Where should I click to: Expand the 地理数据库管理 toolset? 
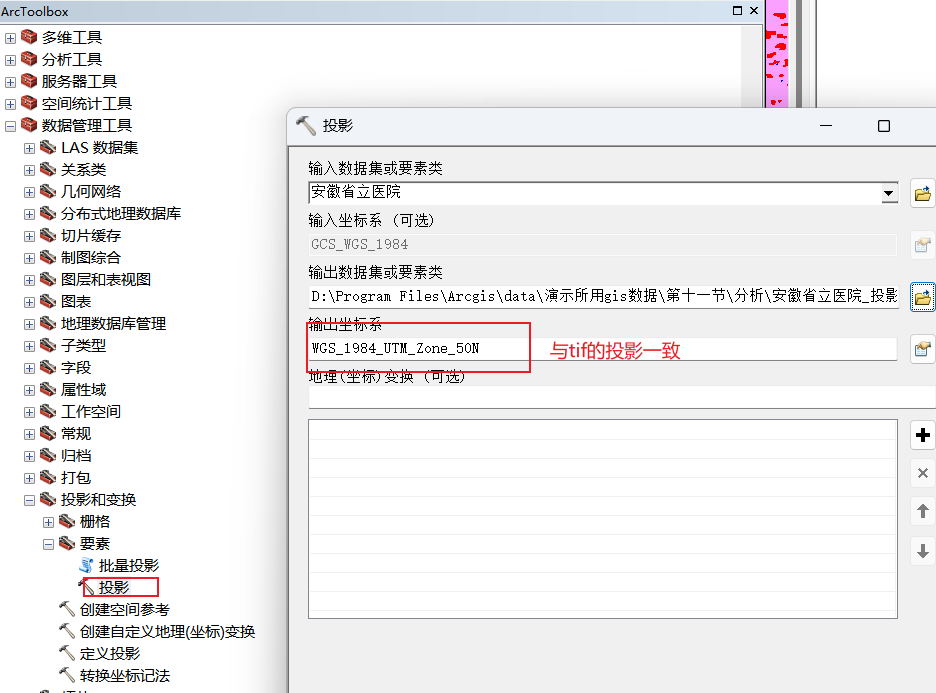[29, 325]
